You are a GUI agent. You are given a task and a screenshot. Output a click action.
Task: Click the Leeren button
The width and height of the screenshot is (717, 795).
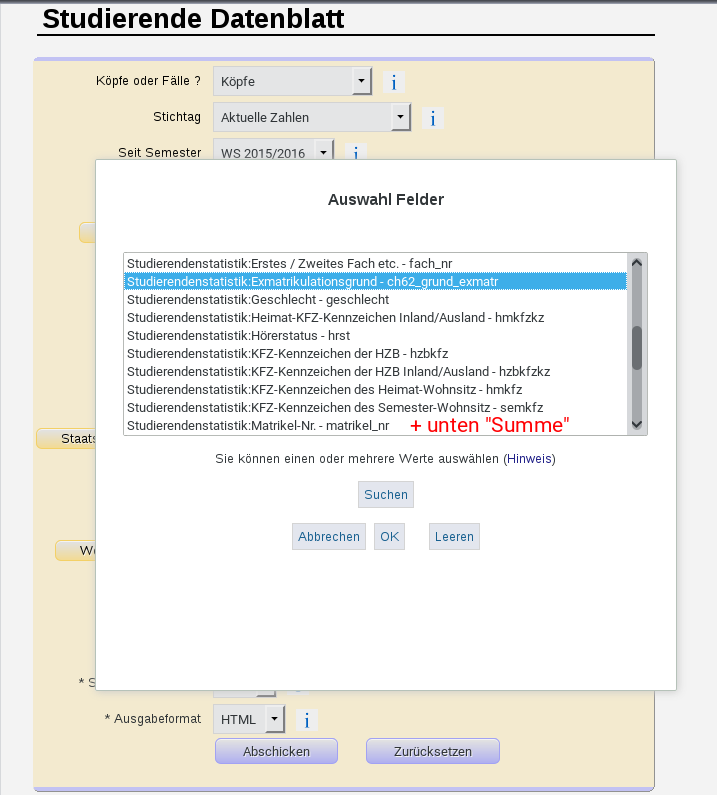point(454,536)
